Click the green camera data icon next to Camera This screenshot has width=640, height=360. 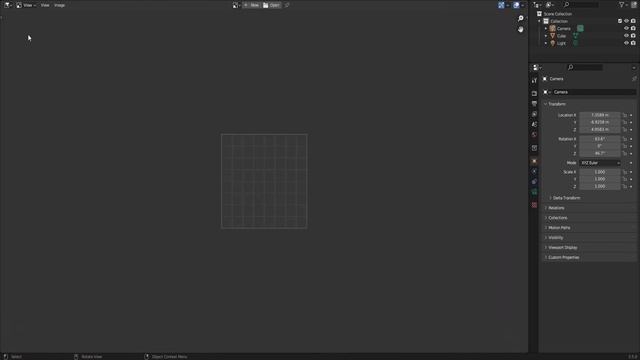(580, 29)
